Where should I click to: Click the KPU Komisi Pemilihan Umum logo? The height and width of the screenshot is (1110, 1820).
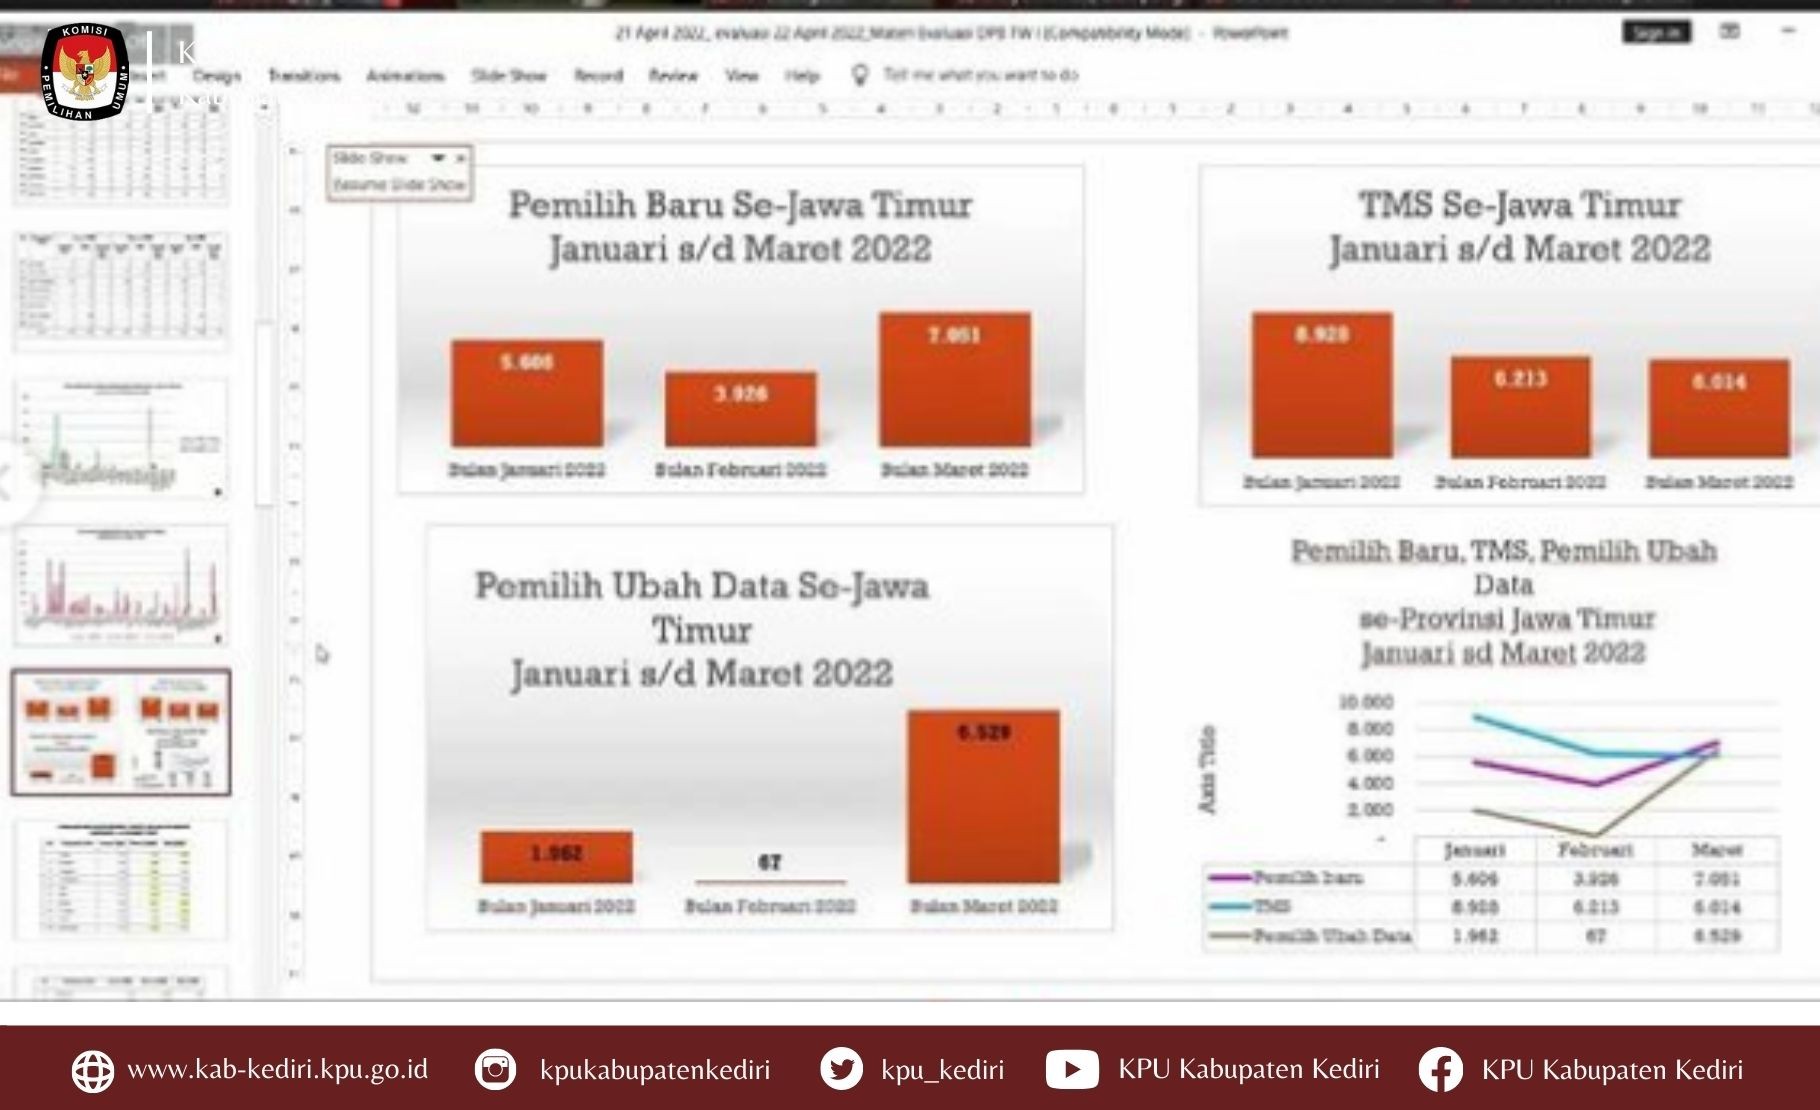(85, 73)
